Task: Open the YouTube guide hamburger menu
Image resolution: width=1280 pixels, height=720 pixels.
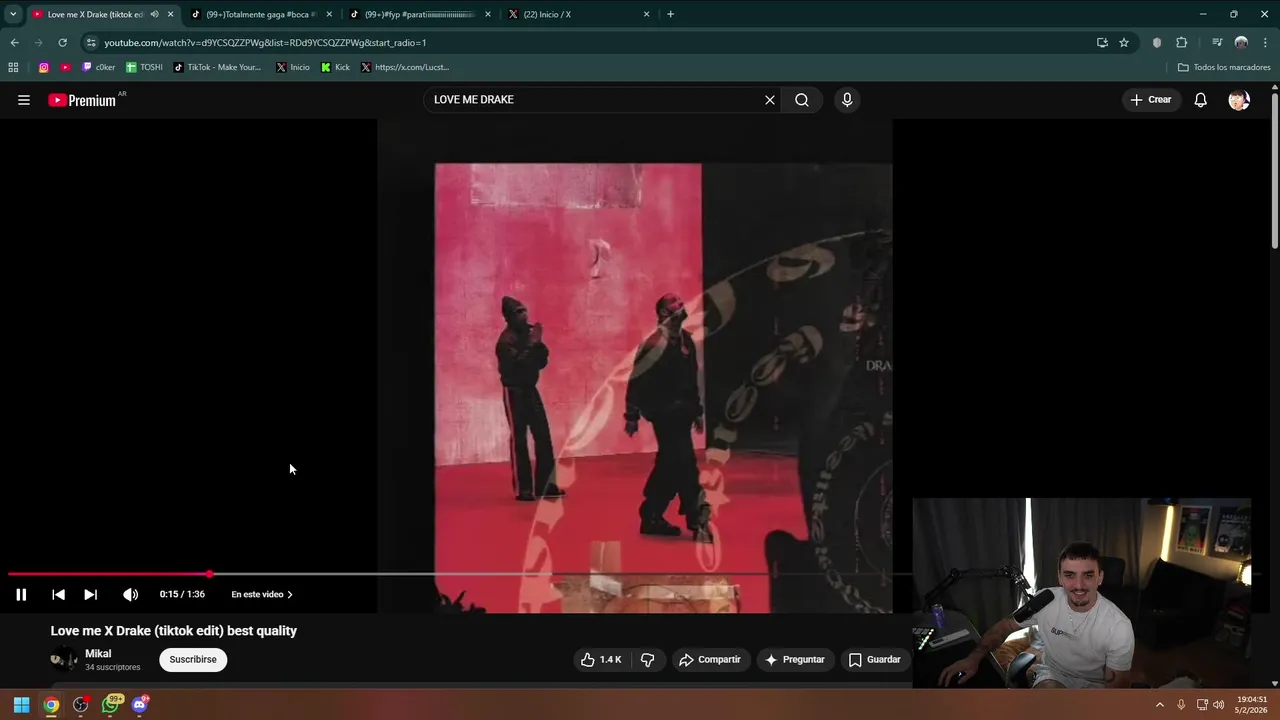Action: 24,100
